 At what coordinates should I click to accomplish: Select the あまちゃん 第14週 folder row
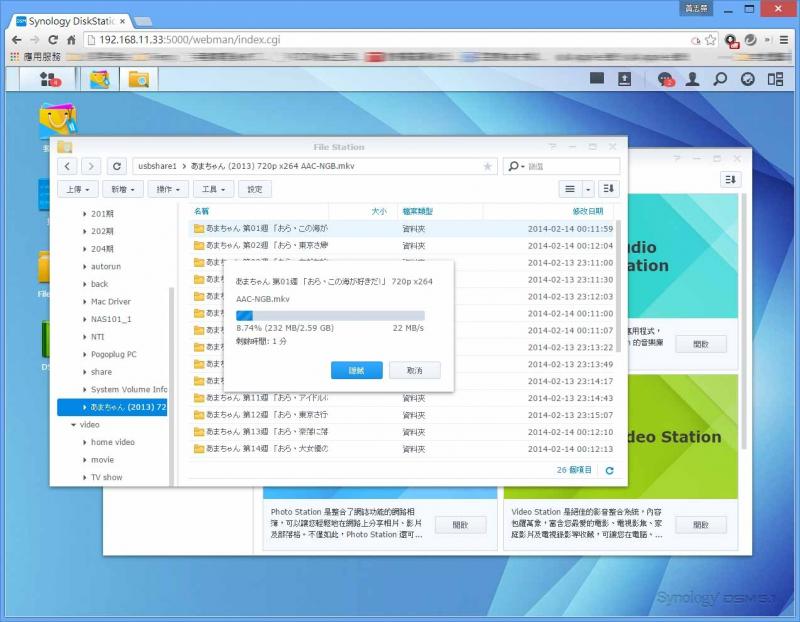tap(403, 449)
